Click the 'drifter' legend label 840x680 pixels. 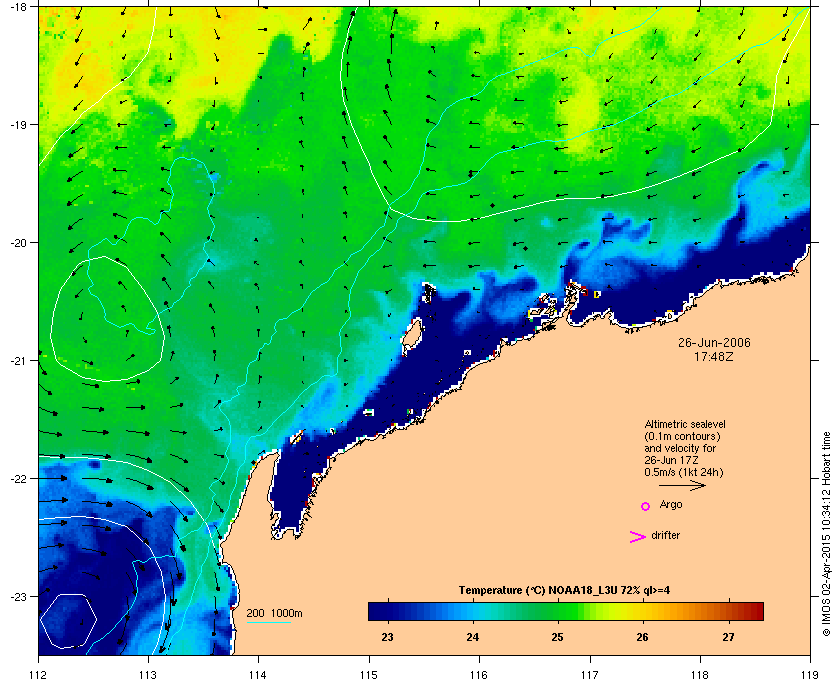pyautogui.click(x=665, y=535)
